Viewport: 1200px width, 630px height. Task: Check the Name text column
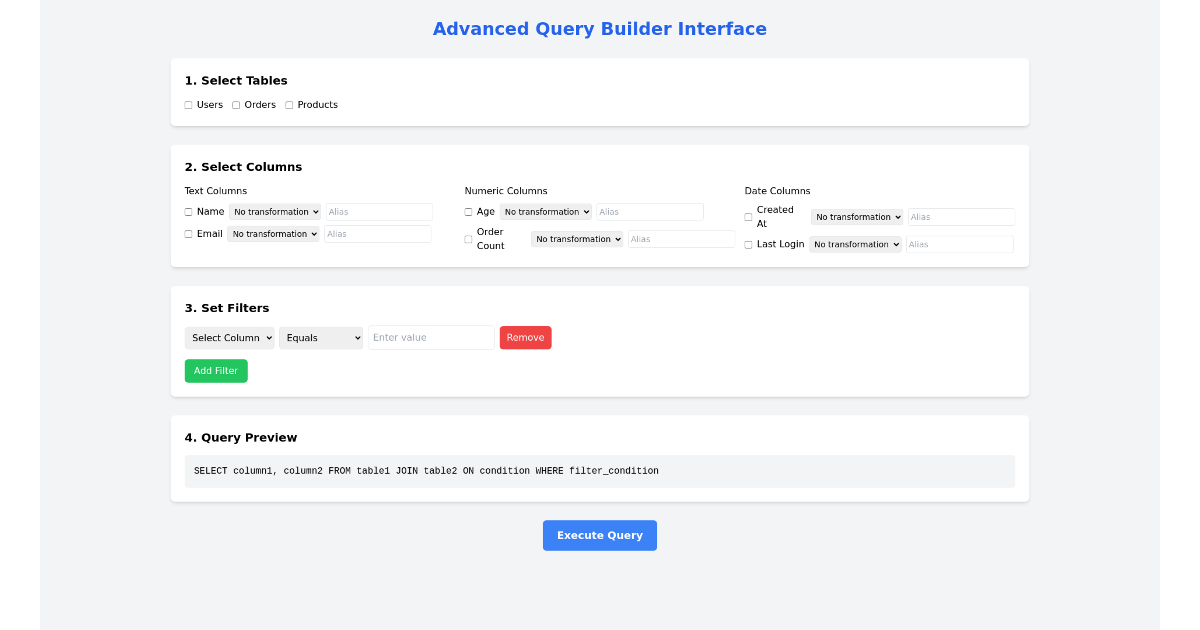pyautogui.click(x=187, y=211)
